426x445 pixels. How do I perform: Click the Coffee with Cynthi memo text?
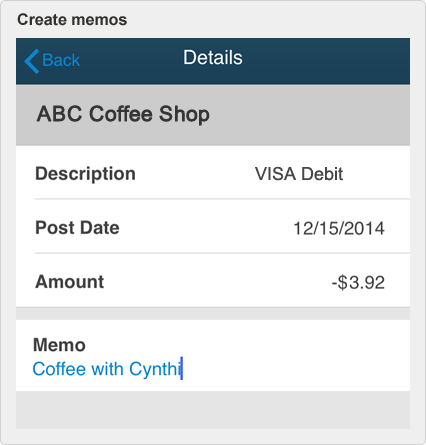107,369
